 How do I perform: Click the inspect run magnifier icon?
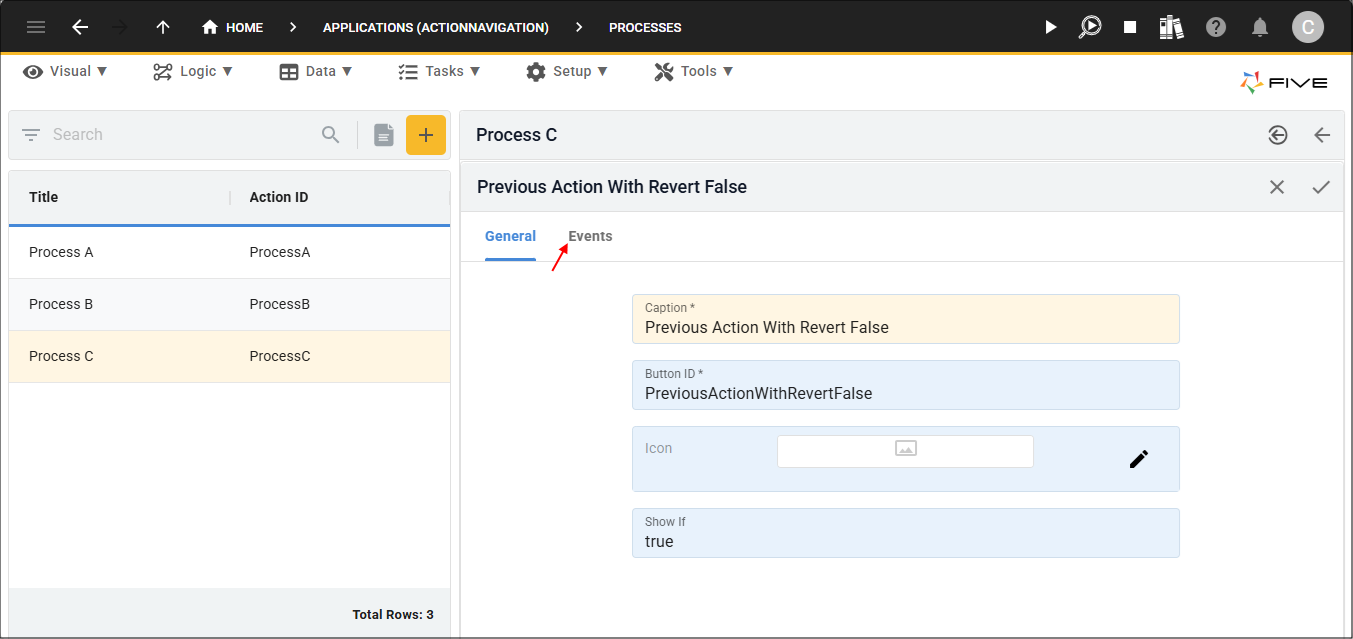tap(1090, 27)
